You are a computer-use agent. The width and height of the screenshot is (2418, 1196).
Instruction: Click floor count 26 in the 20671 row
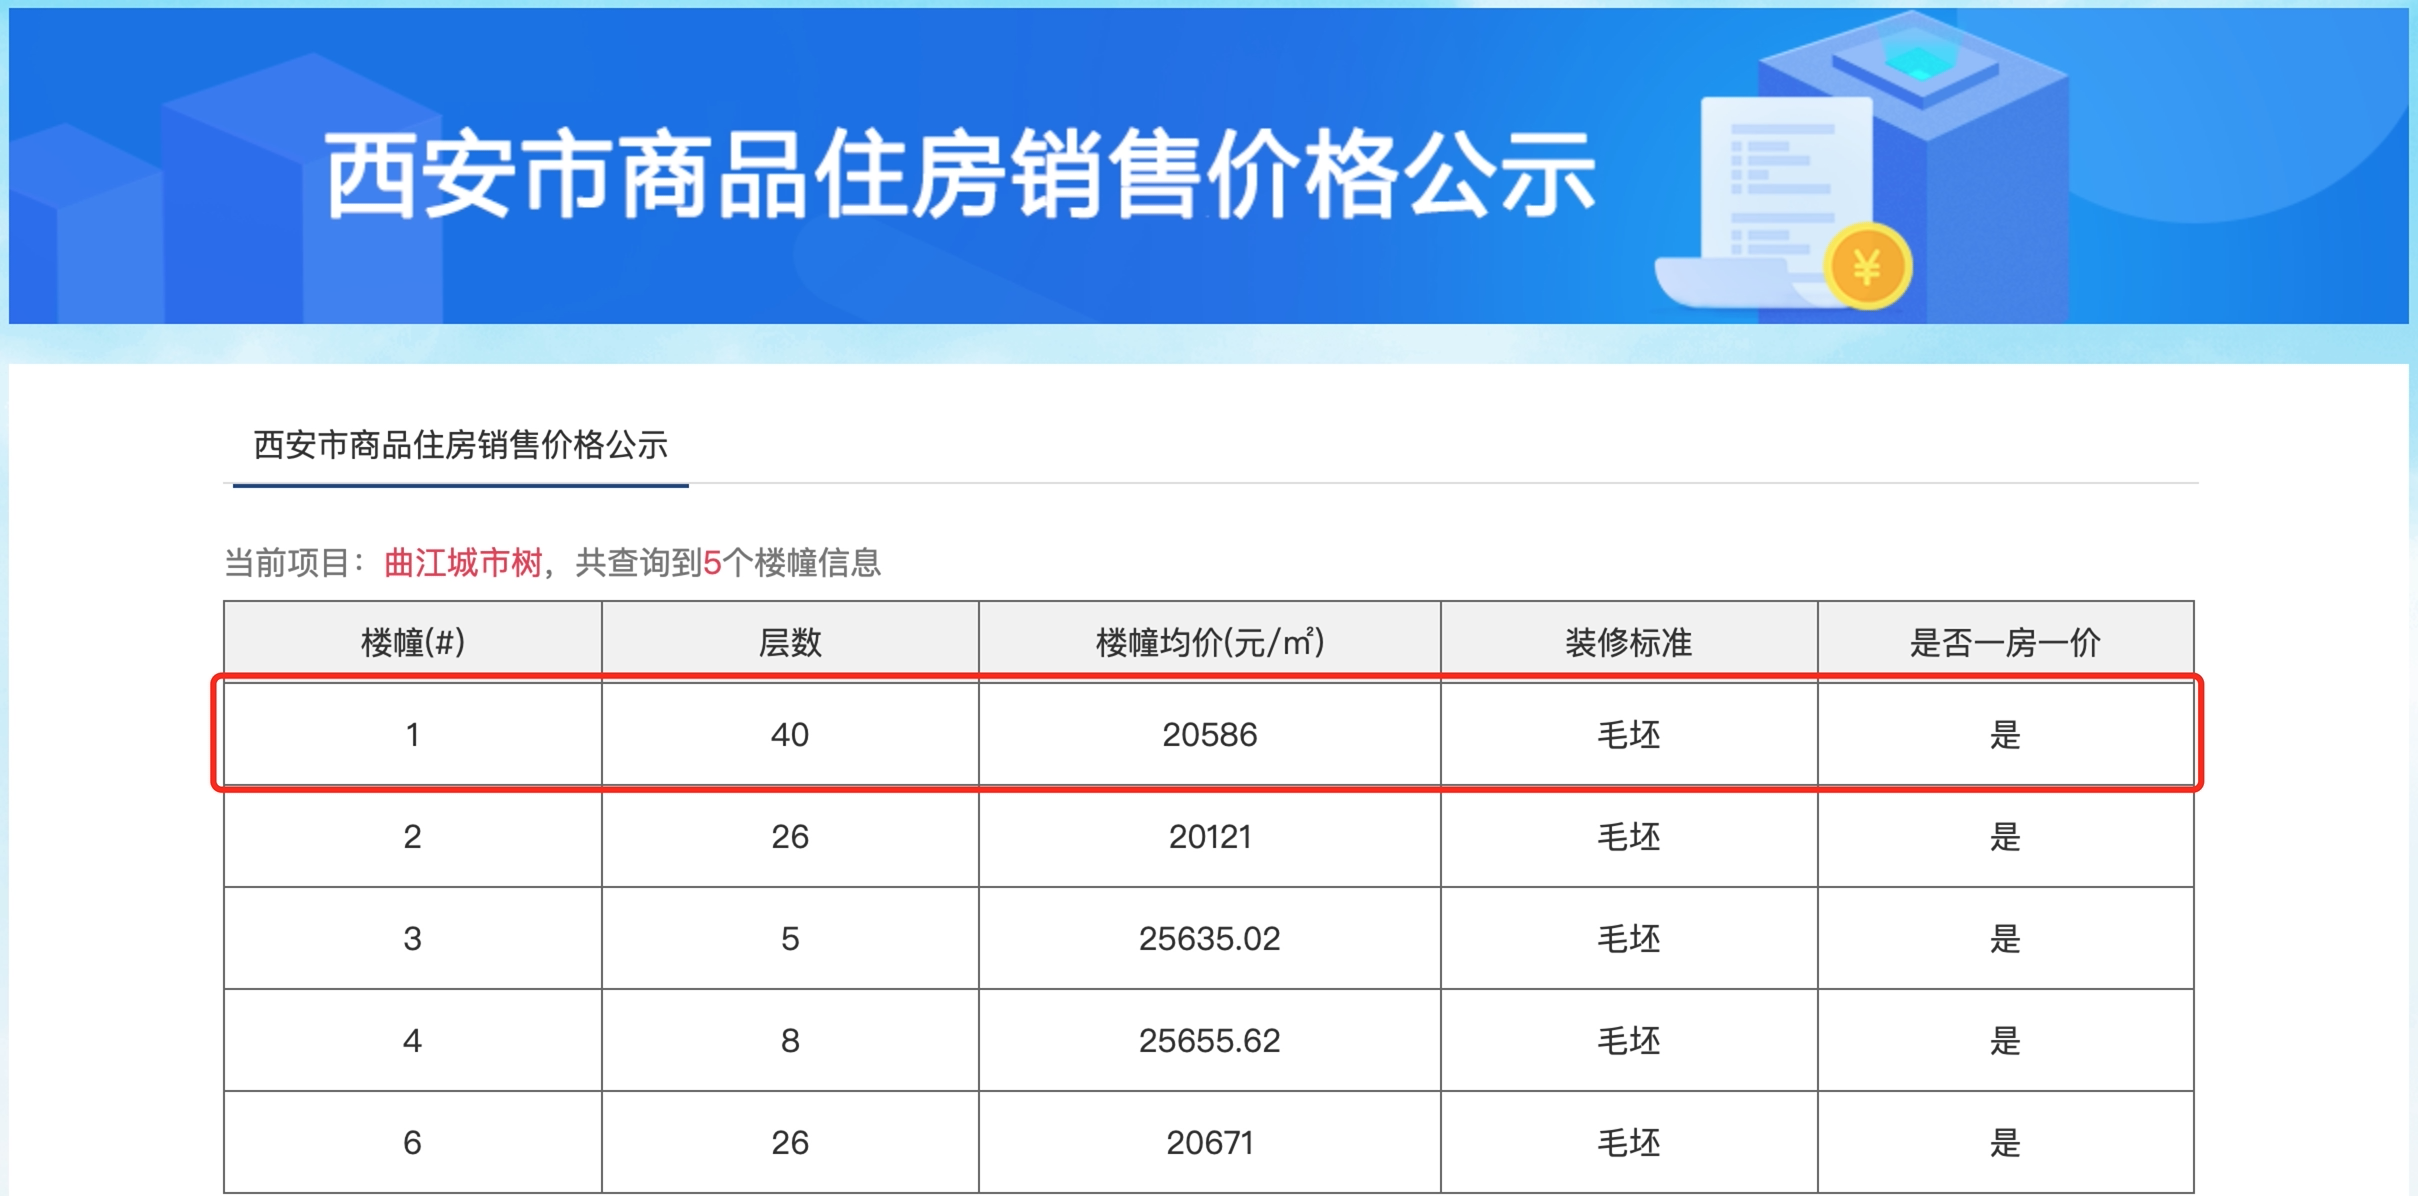point(790,1143)
